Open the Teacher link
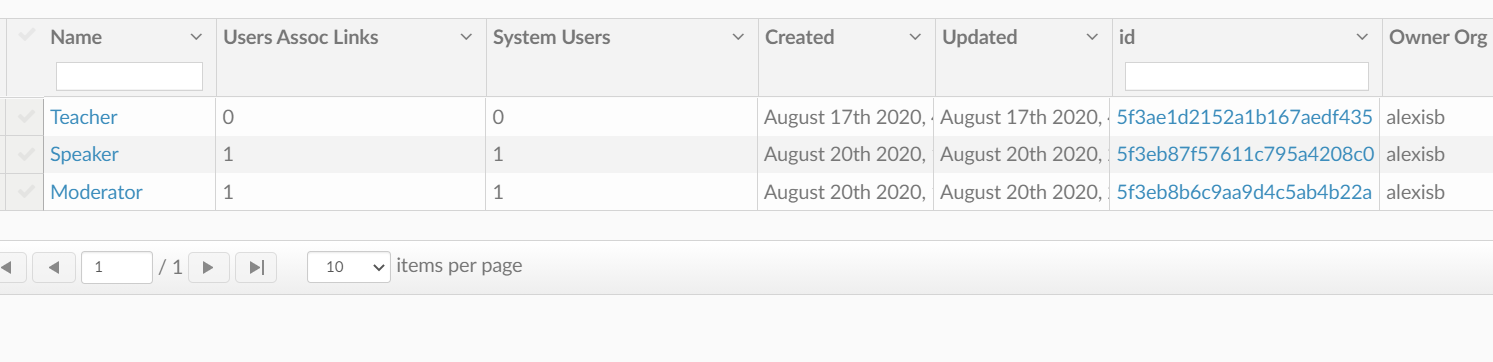 click(84, 117)
